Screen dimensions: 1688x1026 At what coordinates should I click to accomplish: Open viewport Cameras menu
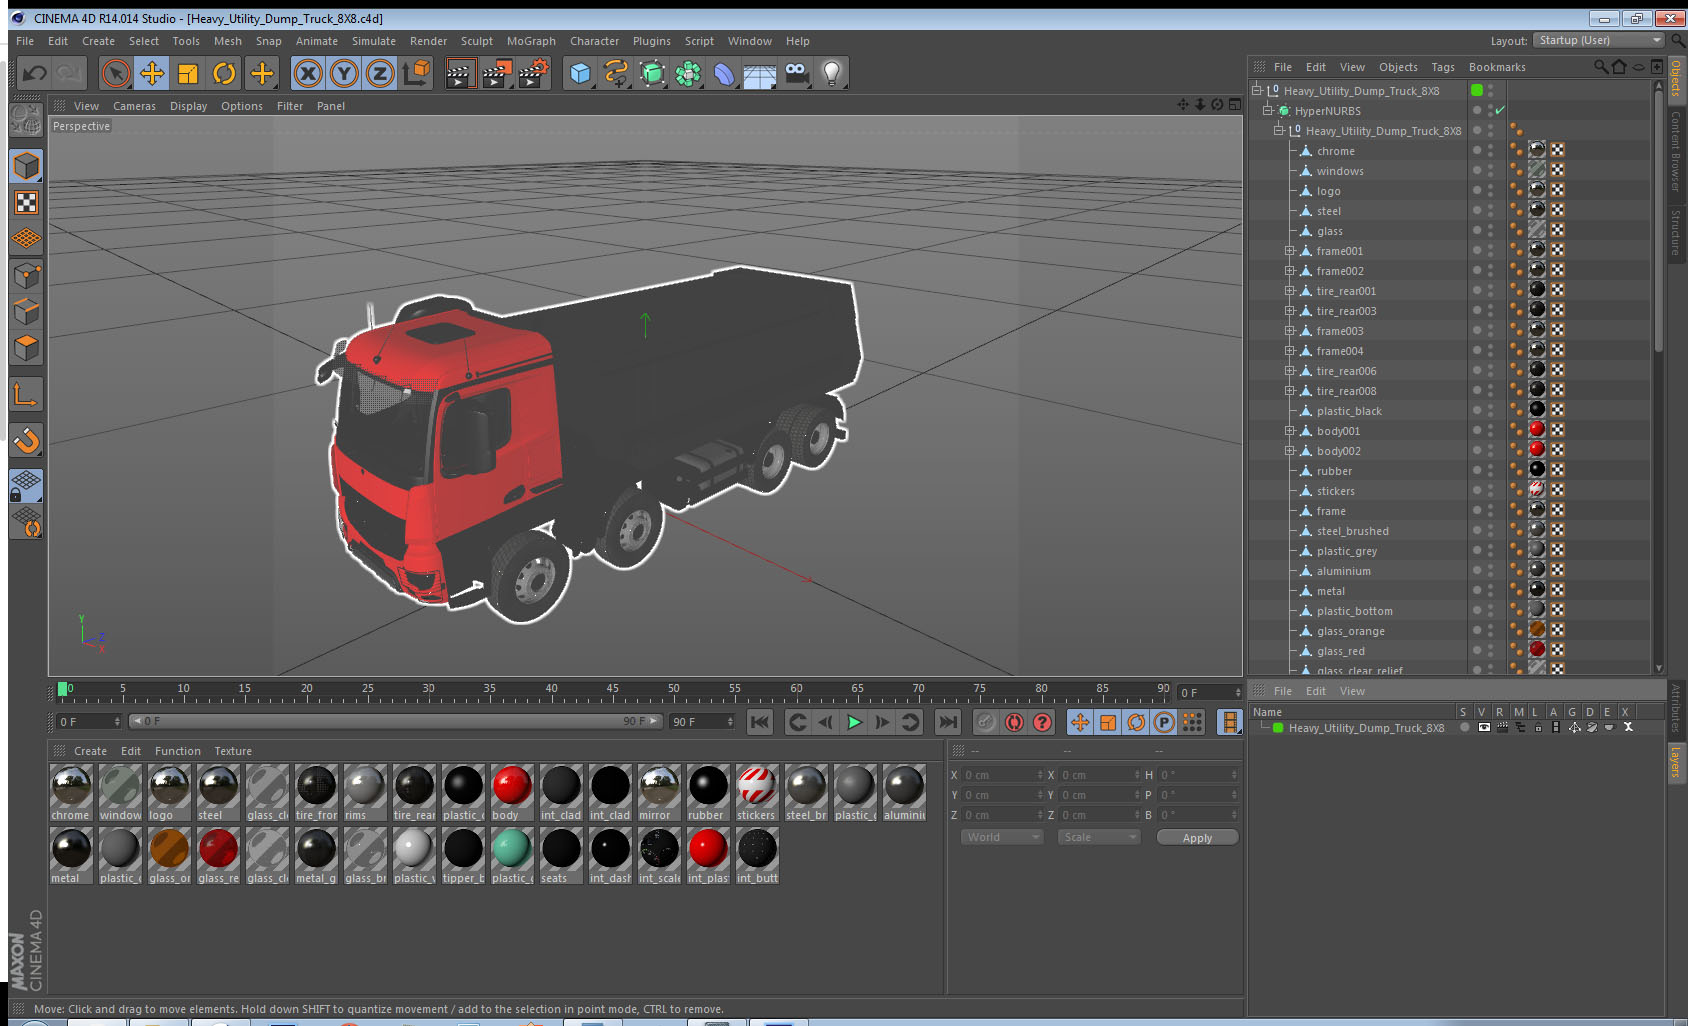click(134, 106)
